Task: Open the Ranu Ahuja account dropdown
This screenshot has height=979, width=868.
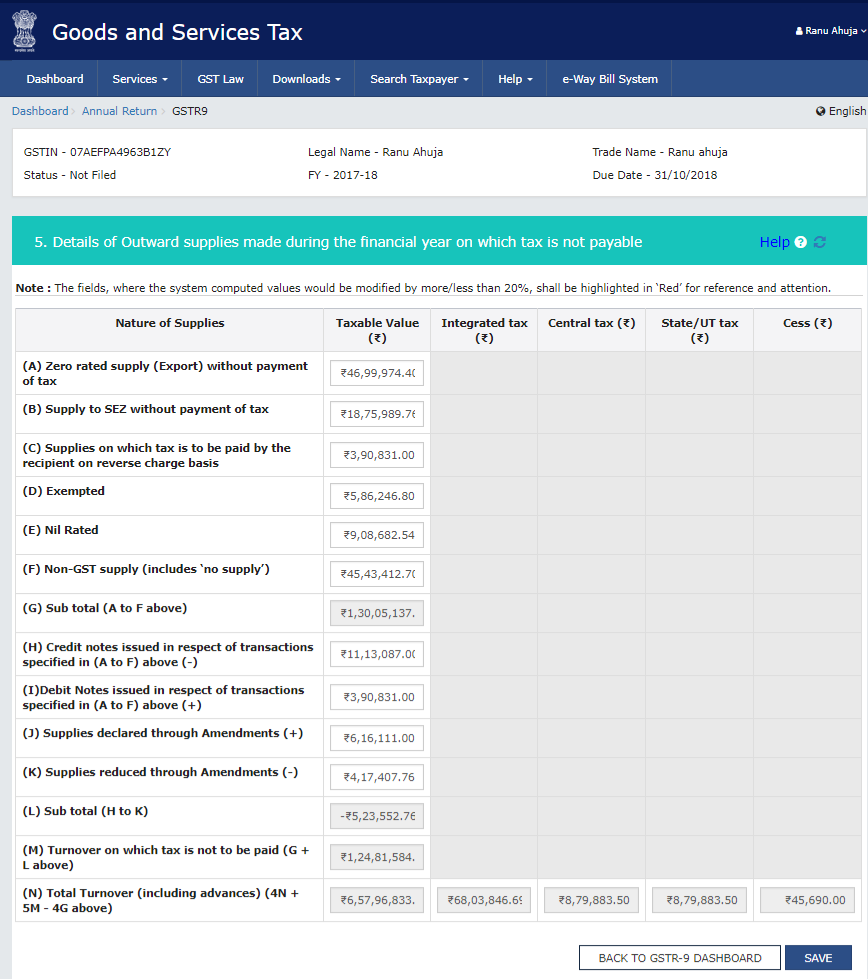Action: tap(830, 30)
